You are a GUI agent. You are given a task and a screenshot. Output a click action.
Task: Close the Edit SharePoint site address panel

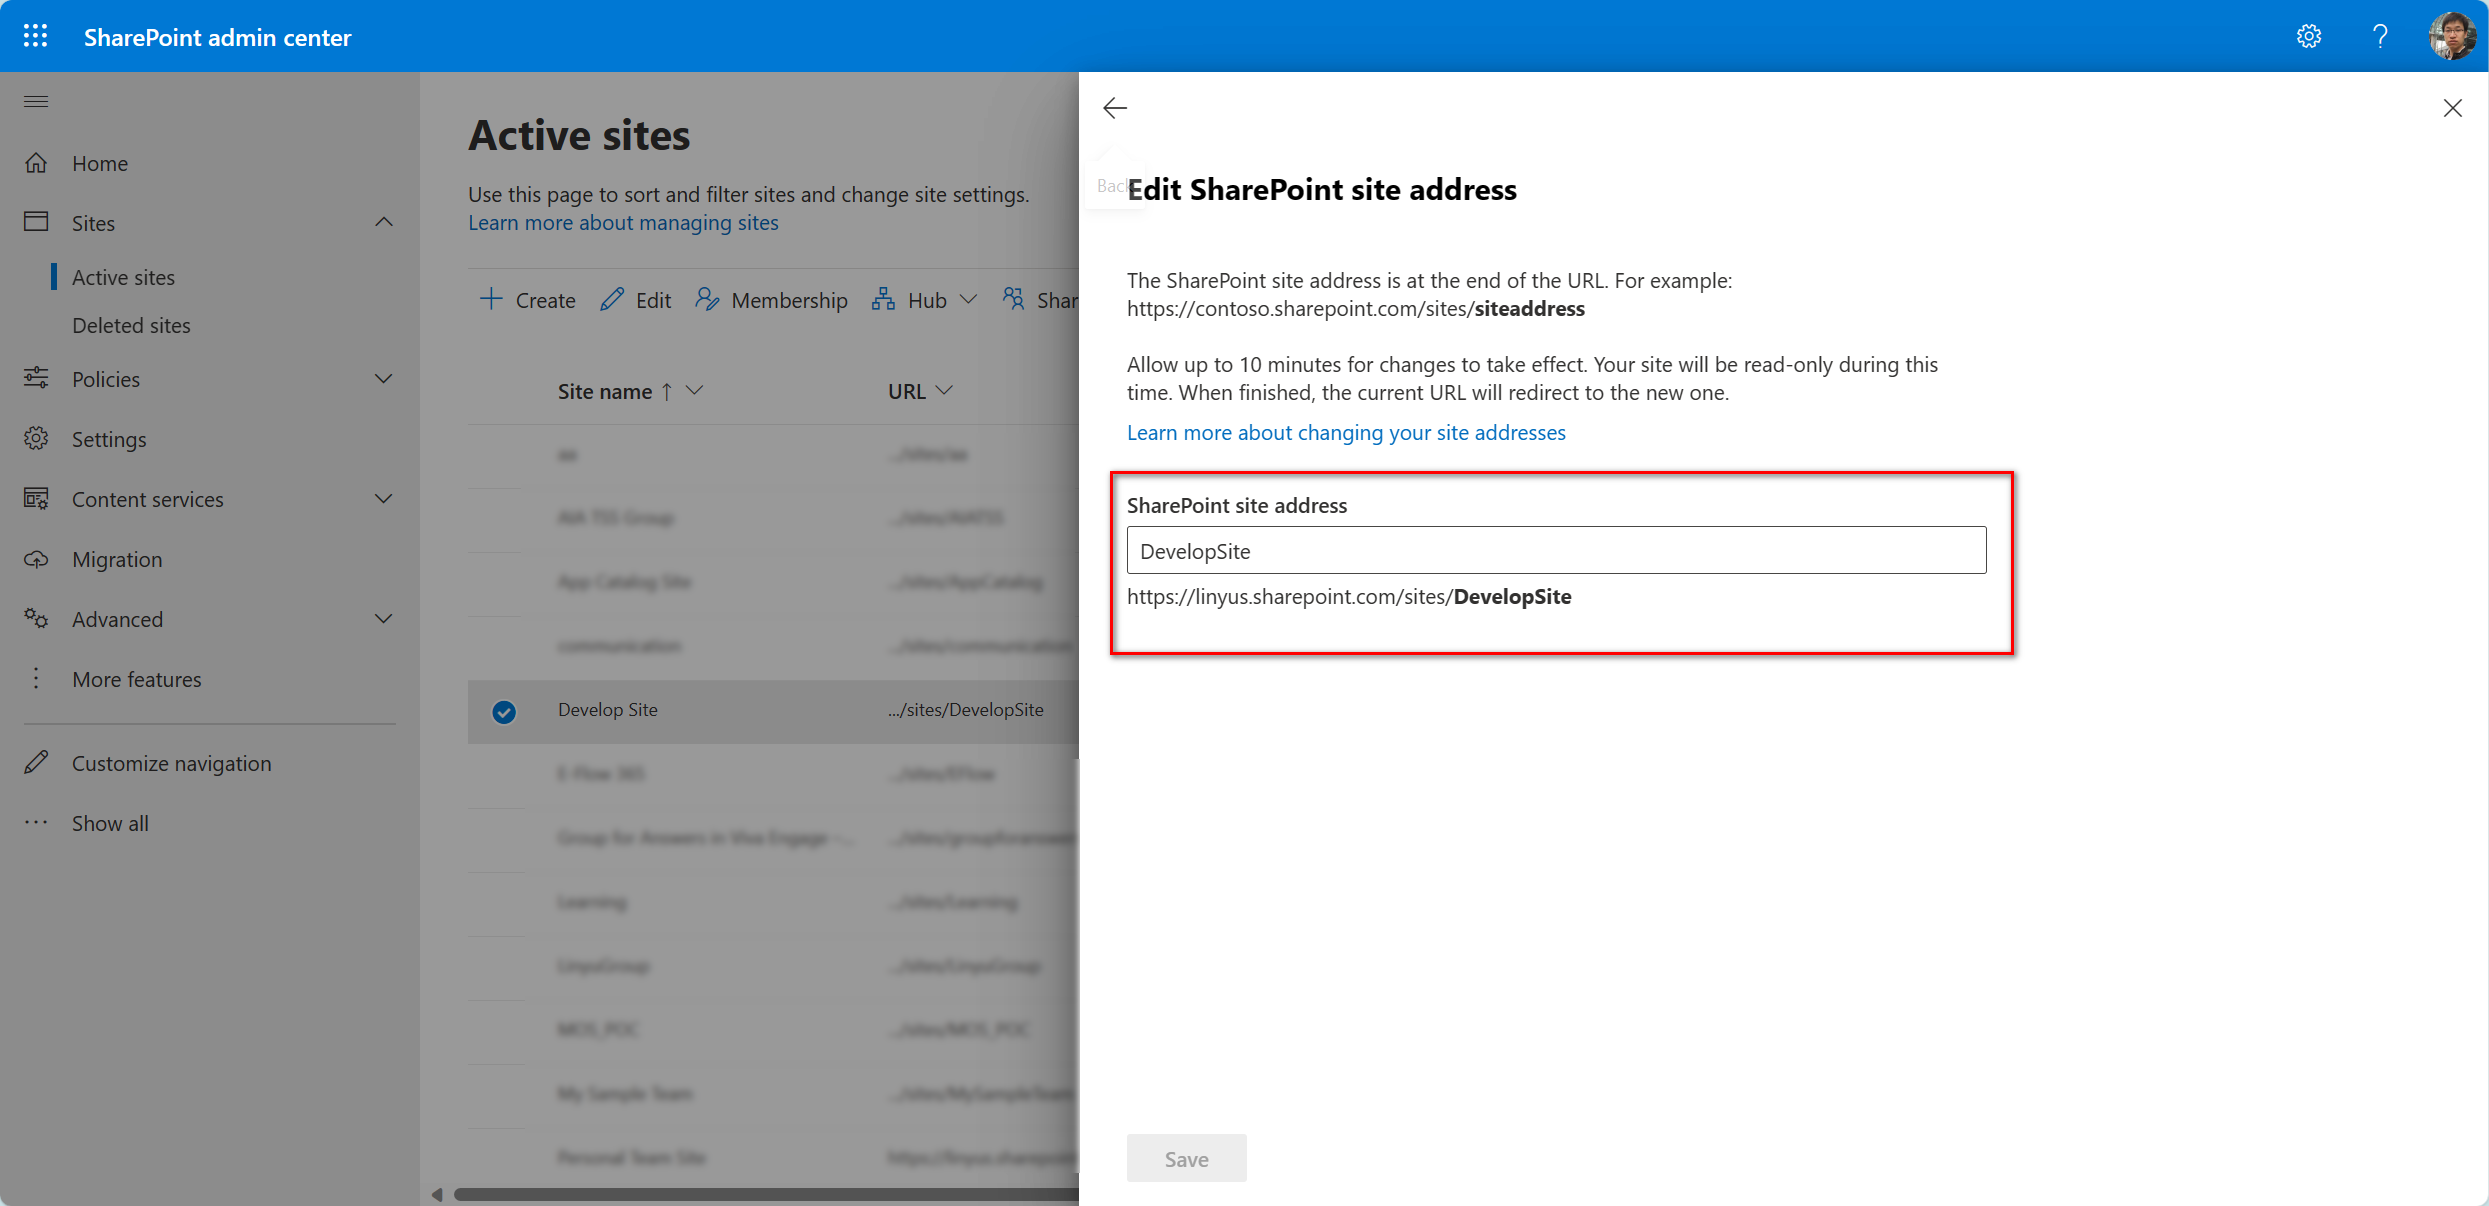coord(2453,108)
